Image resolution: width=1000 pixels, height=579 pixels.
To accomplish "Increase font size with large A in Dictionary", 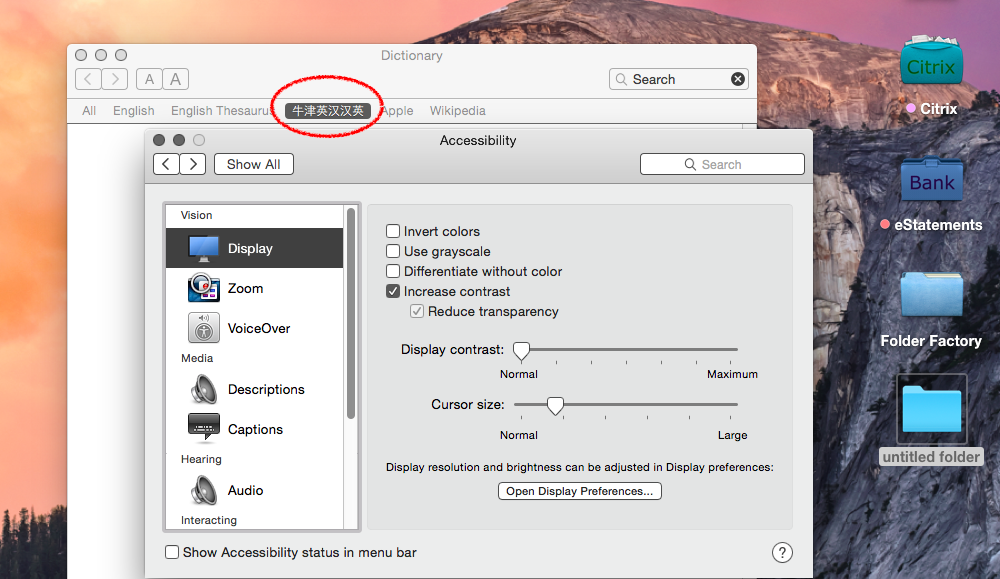I will click(x=175, y=79).
